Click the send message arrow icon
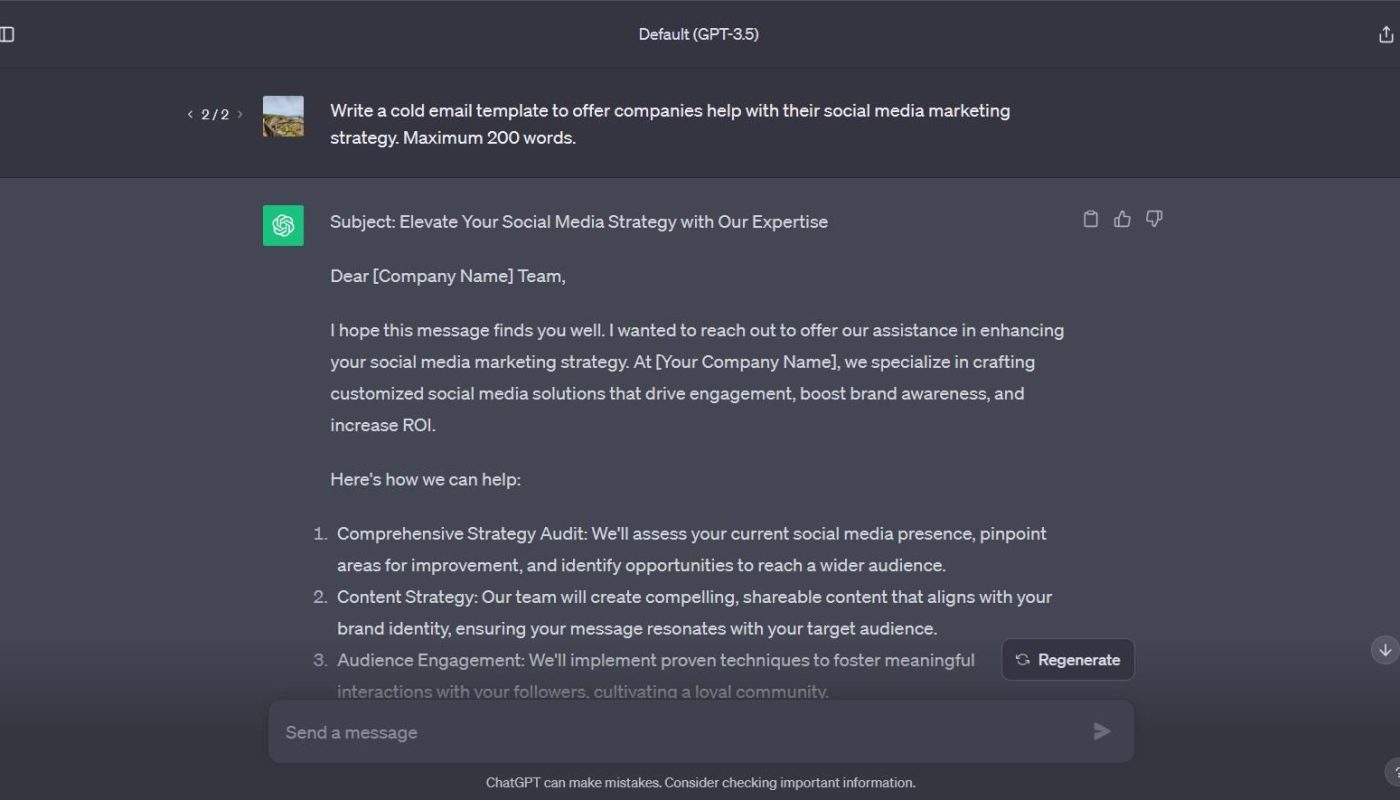Viewport: 1400px width, 800px height. [1102, 732]
